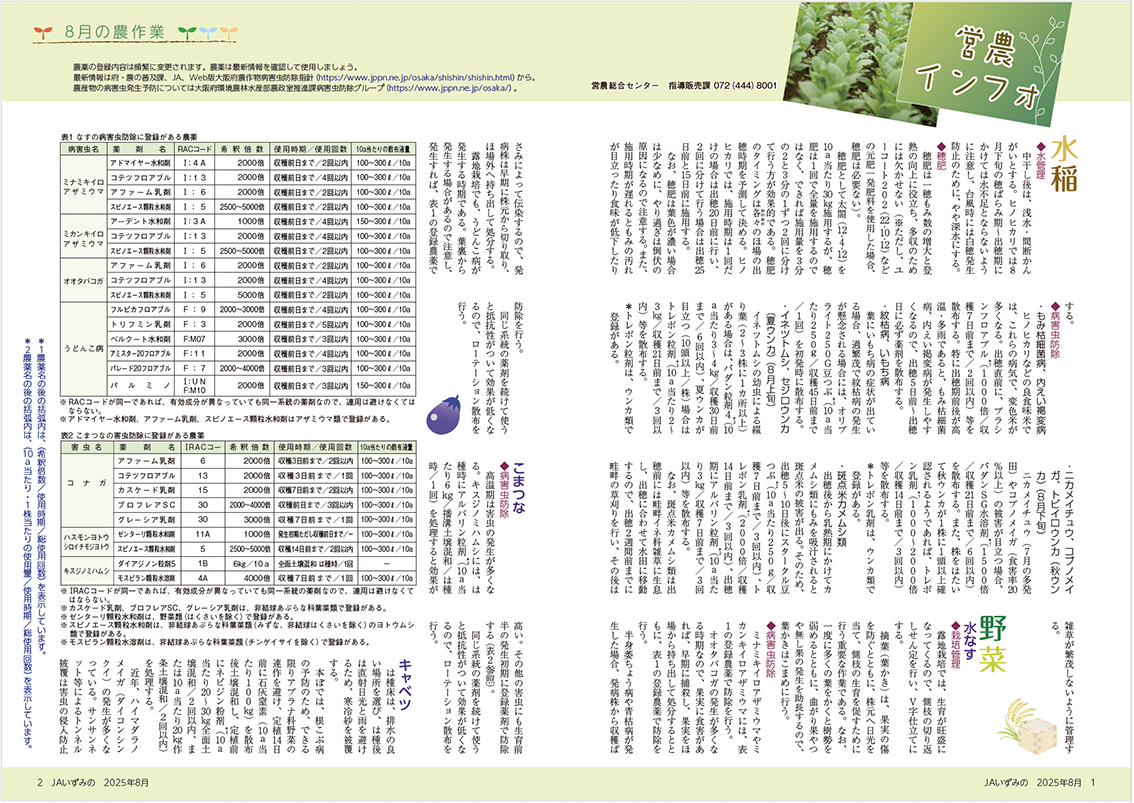
Task: Click the ミカンキイロアザミウマ pest cell
Action: coord(84,237)
